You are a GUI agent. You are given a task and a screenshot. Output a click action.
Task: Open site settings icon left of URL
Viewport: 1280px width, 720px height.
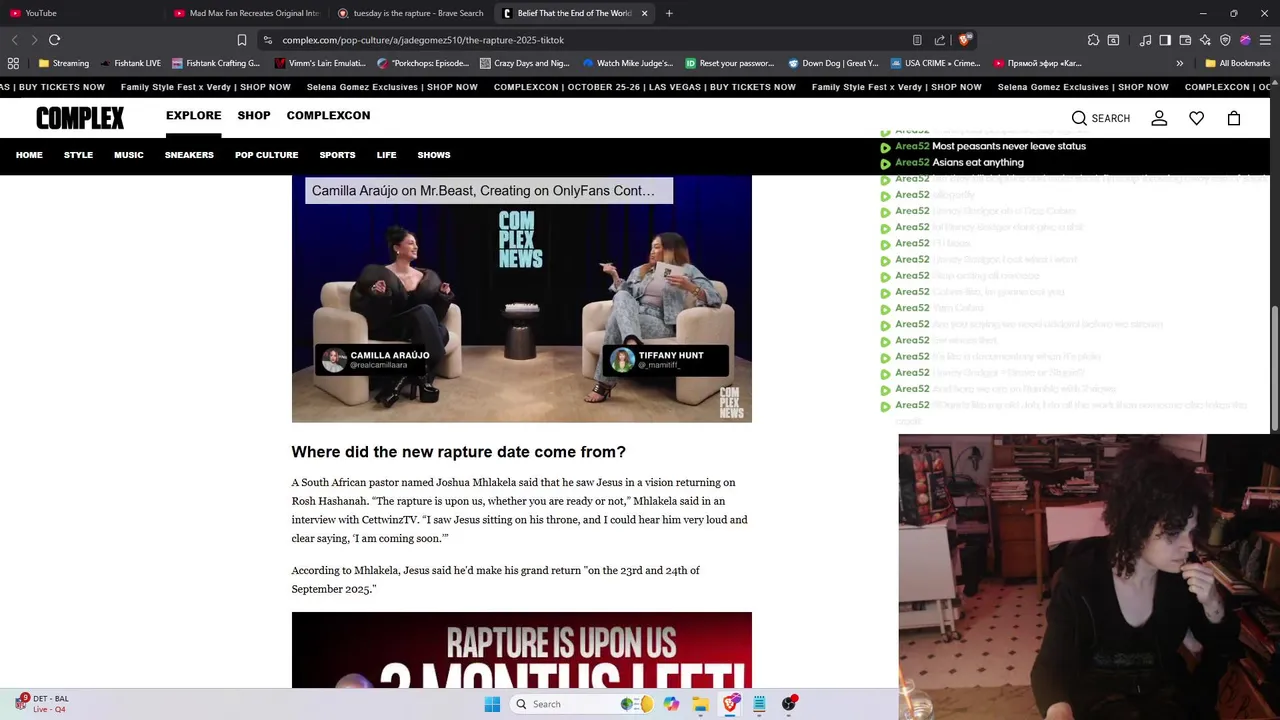tap(267, 40)
